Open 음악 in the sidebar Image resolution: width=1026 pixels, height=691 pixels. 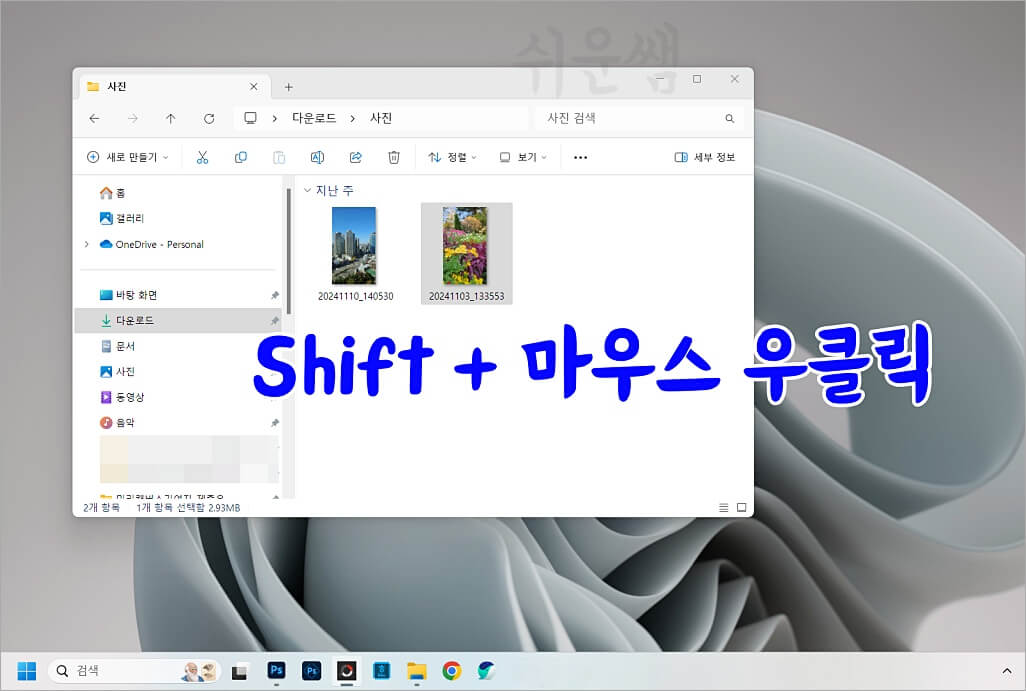(118, 423)
